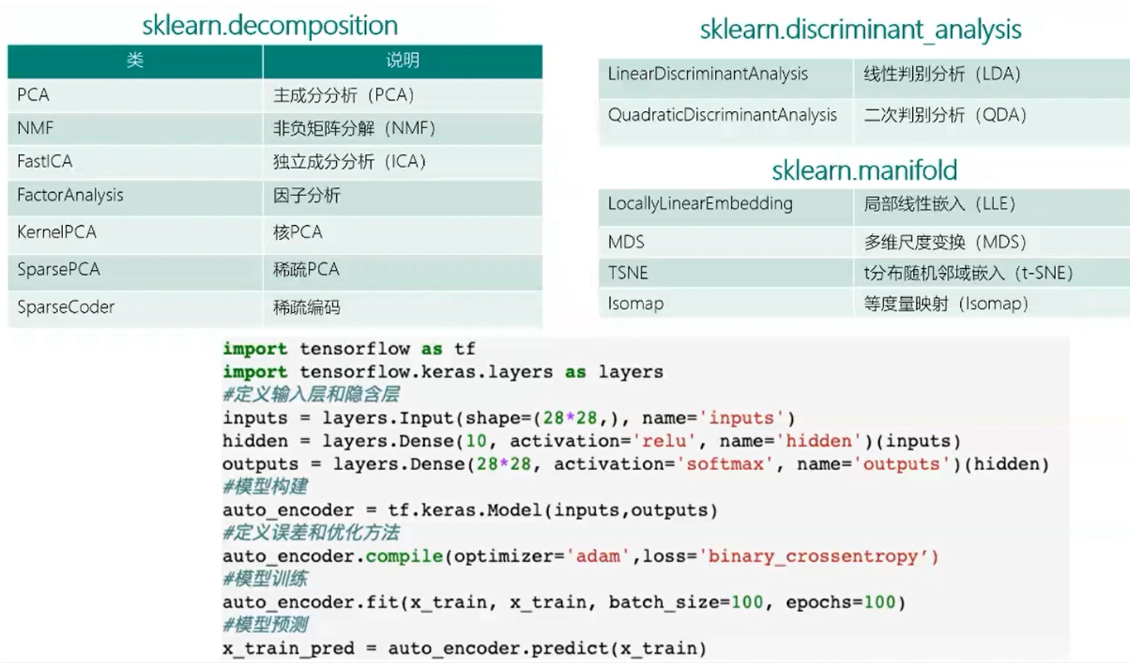1130x666 pixels.
Task: Click the #定义输入层和隐含层 comment
Action: (311, 394)
